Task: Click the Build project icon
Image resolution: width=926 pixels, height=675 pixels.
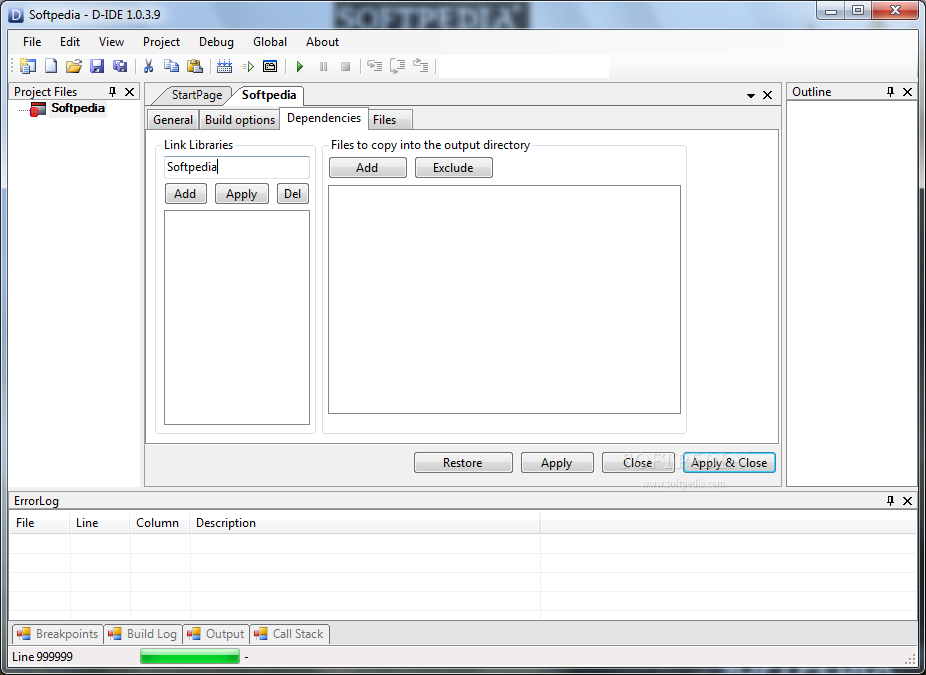Action: [224, 66]
